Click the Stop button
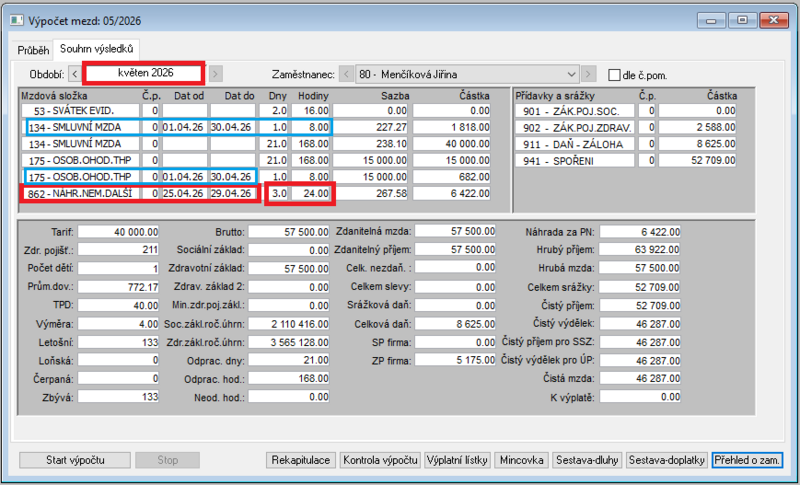This screenshot has width=800, height=485. [167, 460]
